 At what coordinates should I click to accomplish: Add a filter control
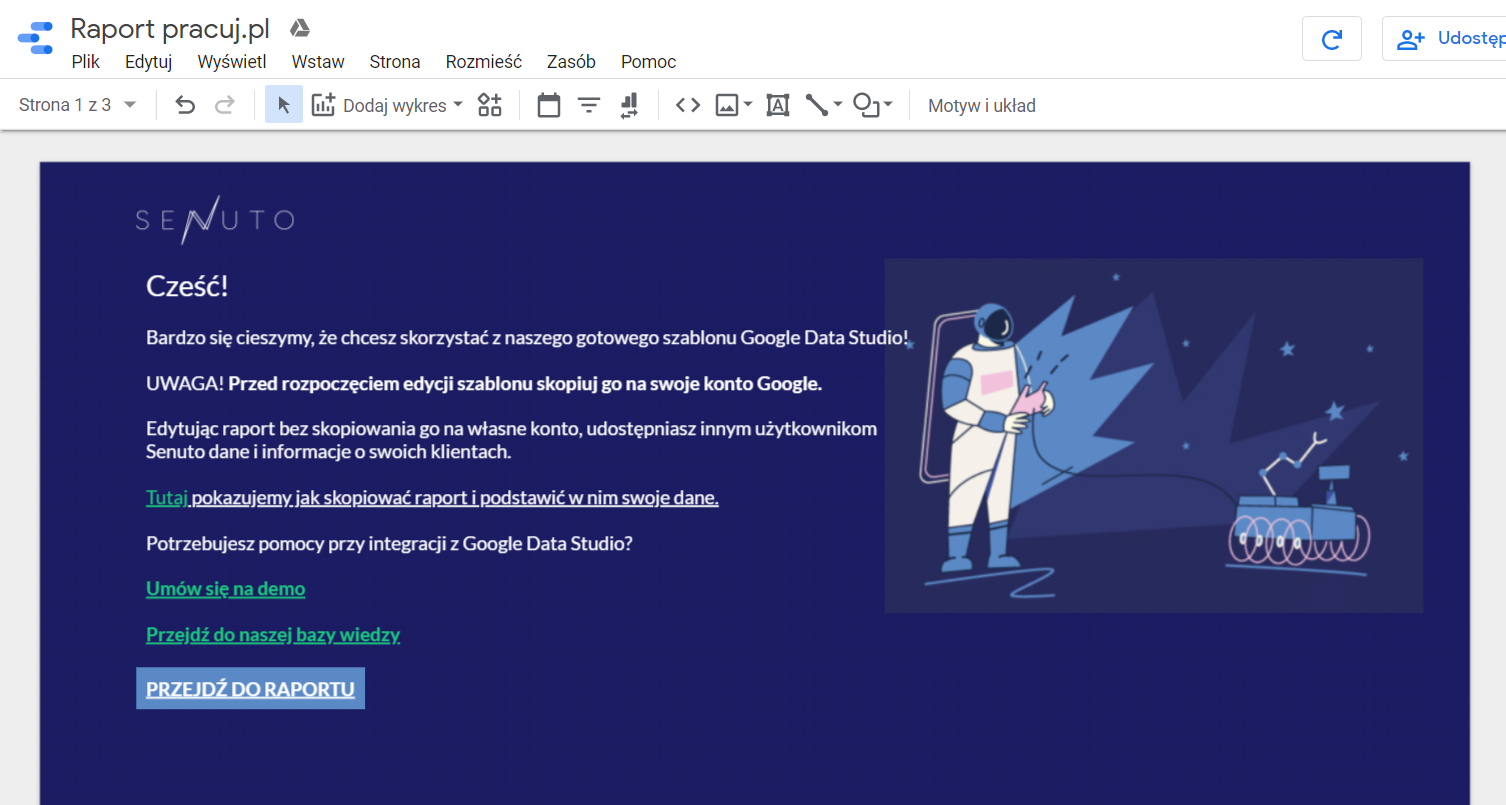pyautogui.click(x=589, y=105)
